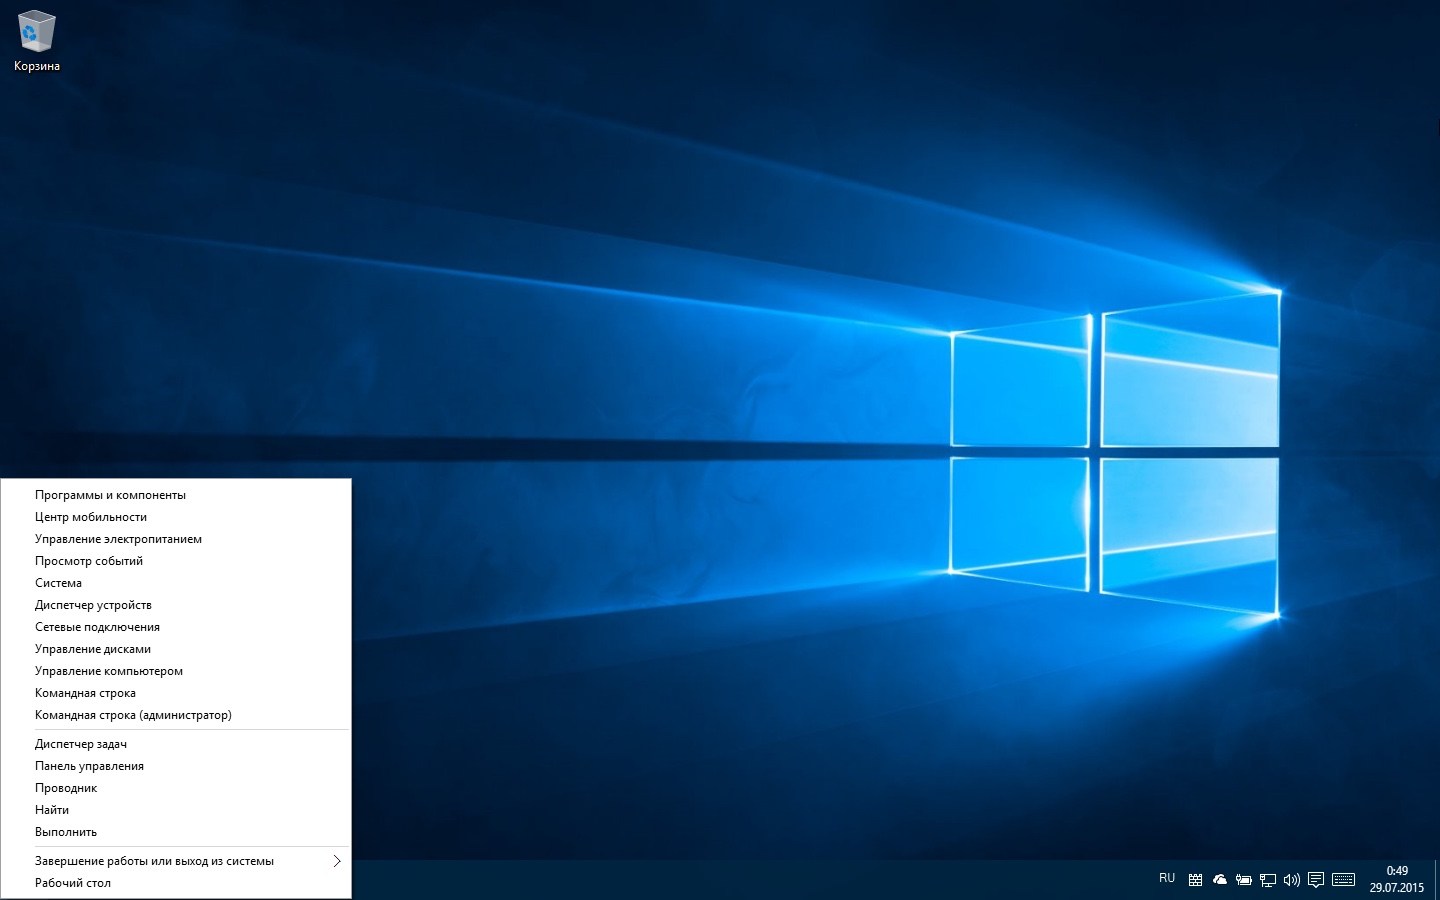Show the touch keyboard from the taskbar
The height and width of the screenshot is (900, 1440).
pos(1344,880)
